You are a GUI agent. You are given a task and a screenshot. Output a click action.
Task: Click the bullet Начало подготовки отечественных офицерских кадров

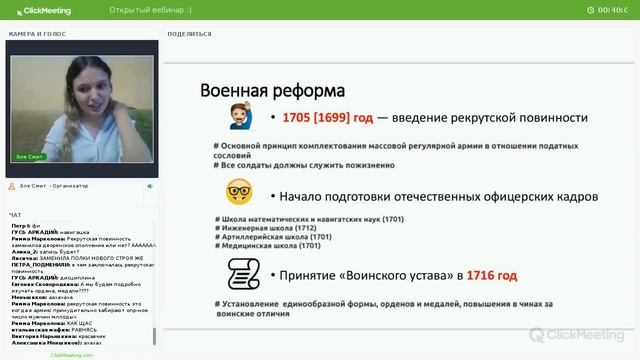[x=435, y=197]
